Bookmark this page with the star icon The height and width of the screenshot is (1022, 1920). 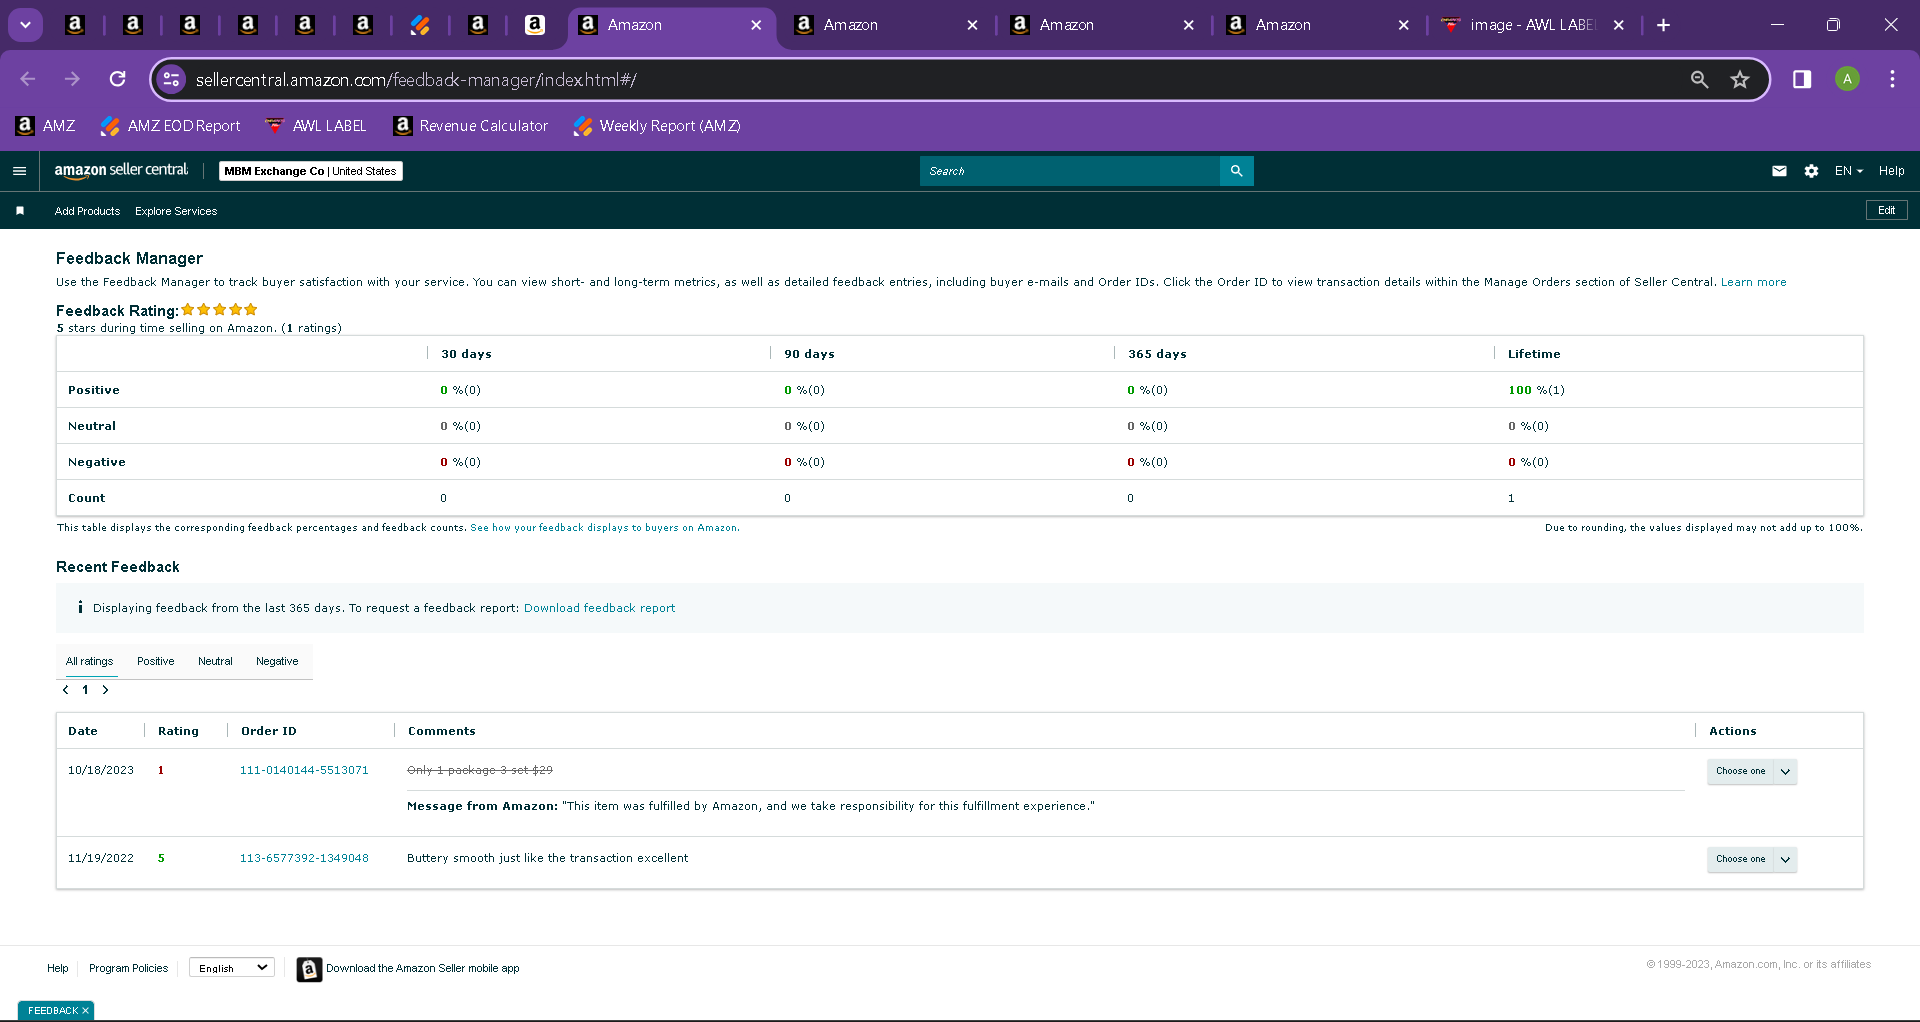pos(1740,79)
